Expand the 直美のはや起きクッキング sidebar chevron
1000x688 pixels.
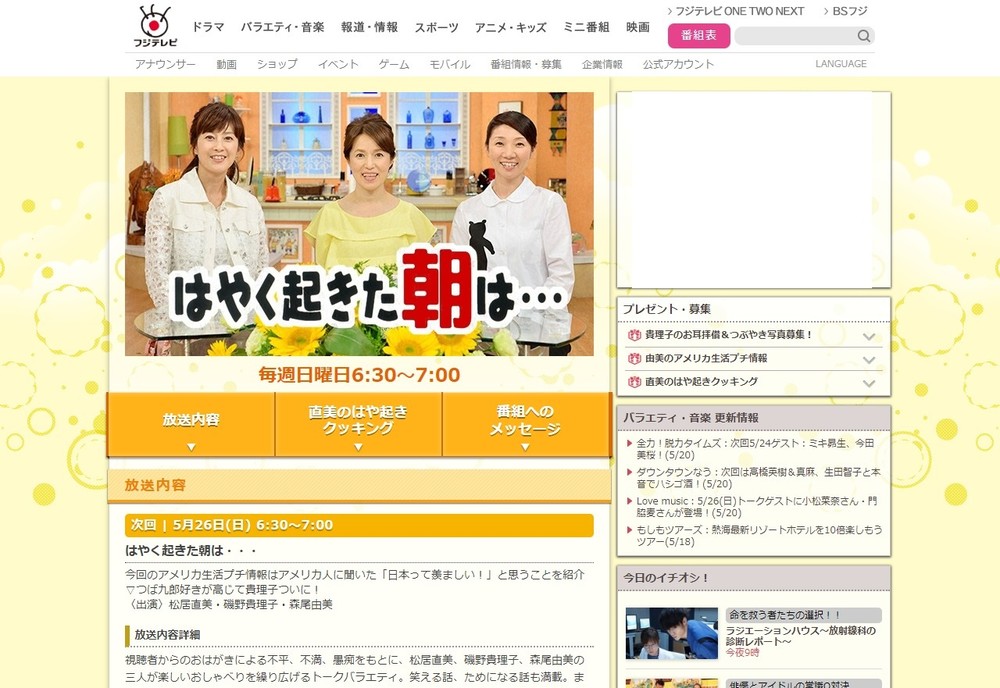coord(869,383)
